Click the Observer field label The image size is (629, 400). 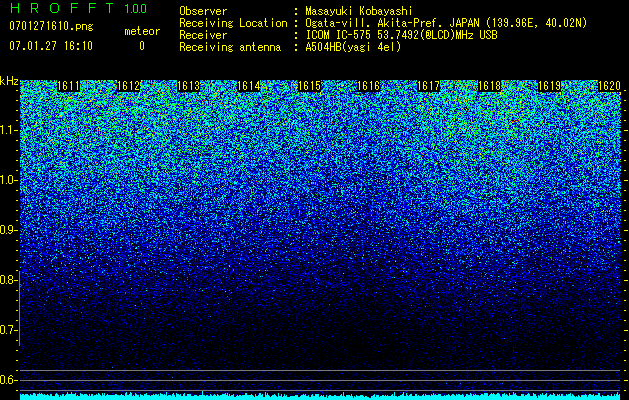click(x=203, y=11)
